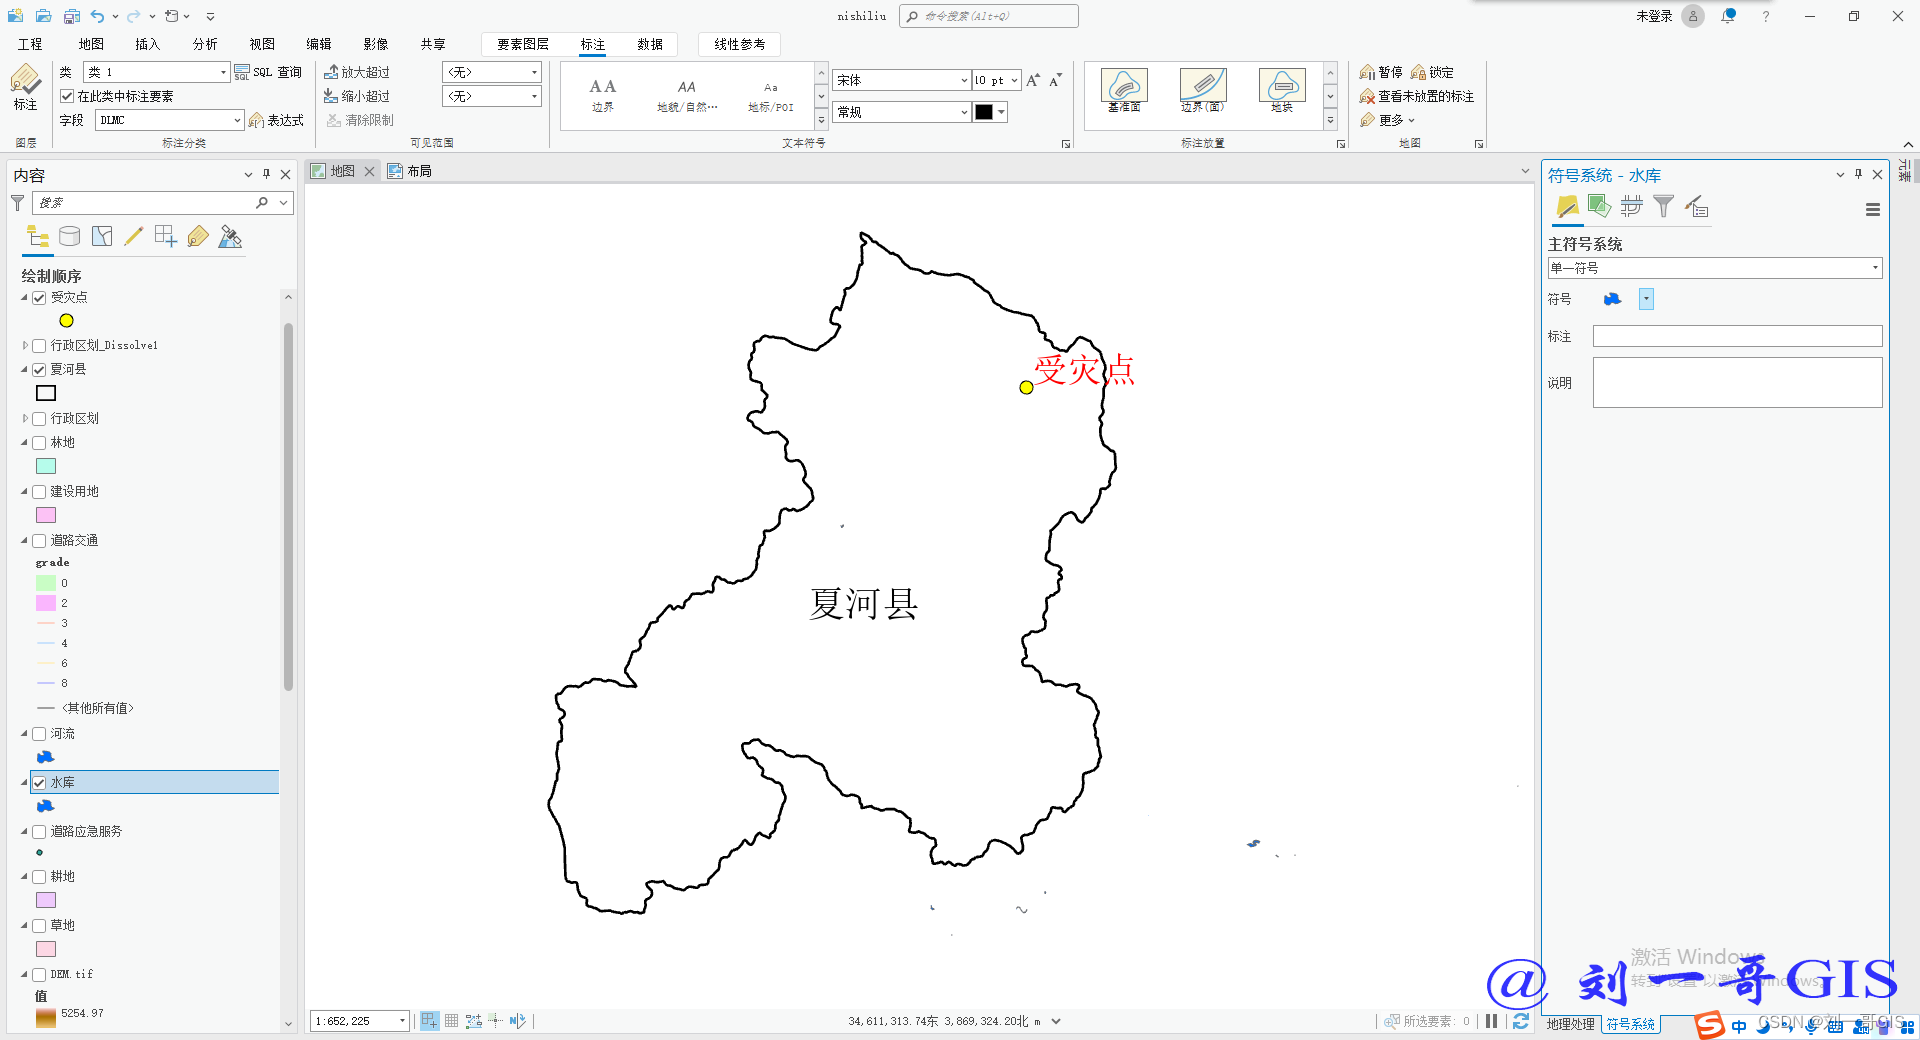Image resolution: width=1920 pixels, height=1040 pixels.
Task: Click 锁定 lock labels icon
Action: click(x=1418, y=72)
